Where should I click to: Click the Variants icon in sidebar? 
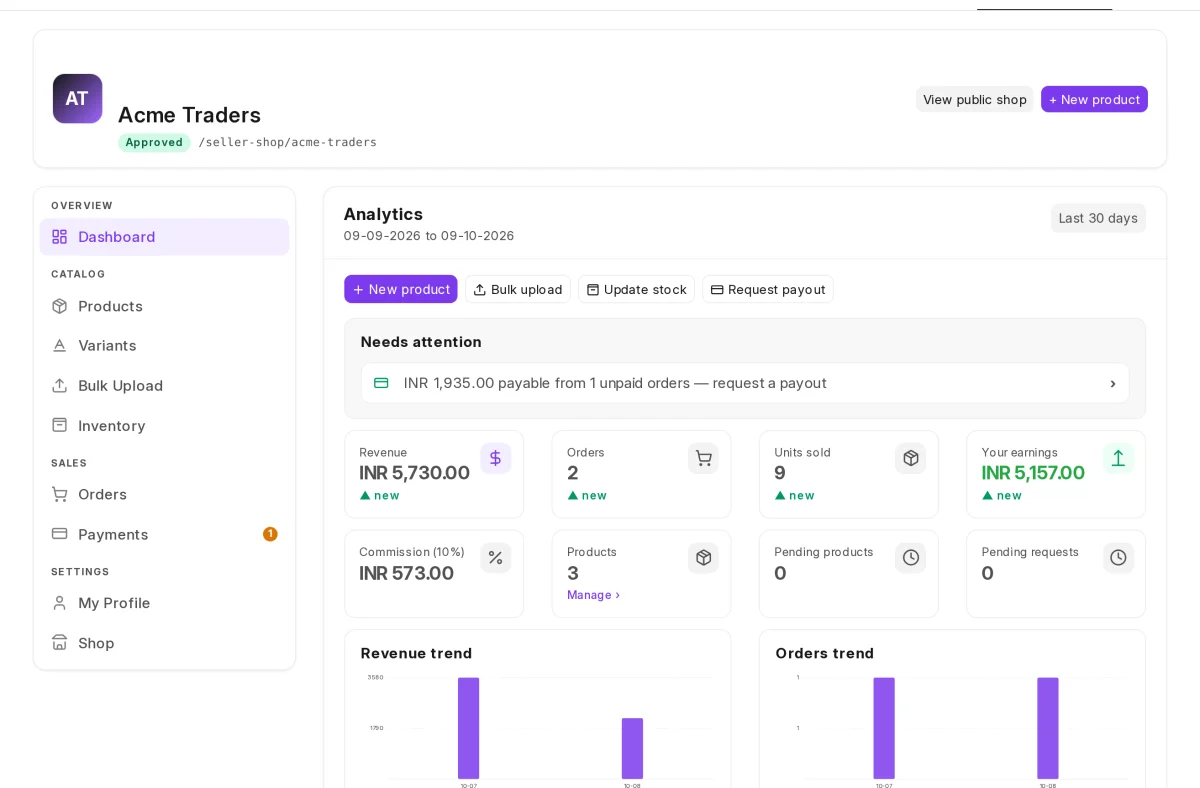60,345
